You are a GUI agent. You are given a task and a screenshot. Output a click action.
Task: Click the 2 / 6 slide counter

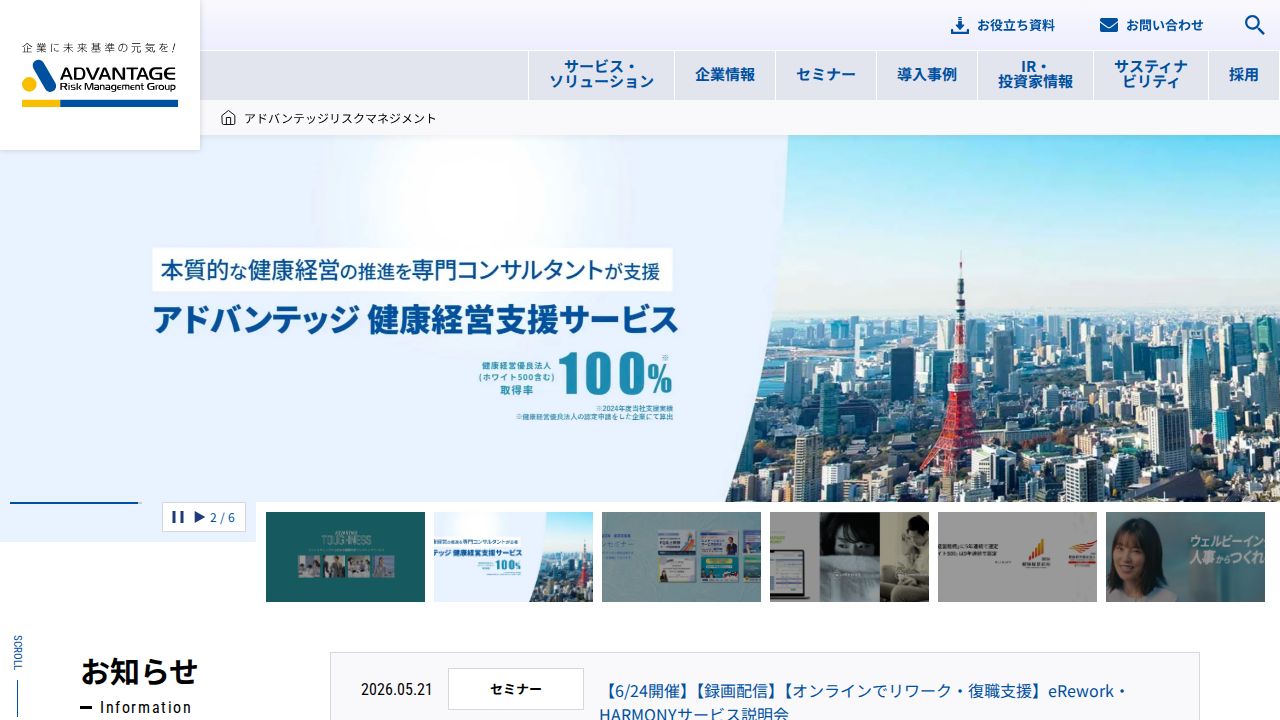click(x=223, y=518)
